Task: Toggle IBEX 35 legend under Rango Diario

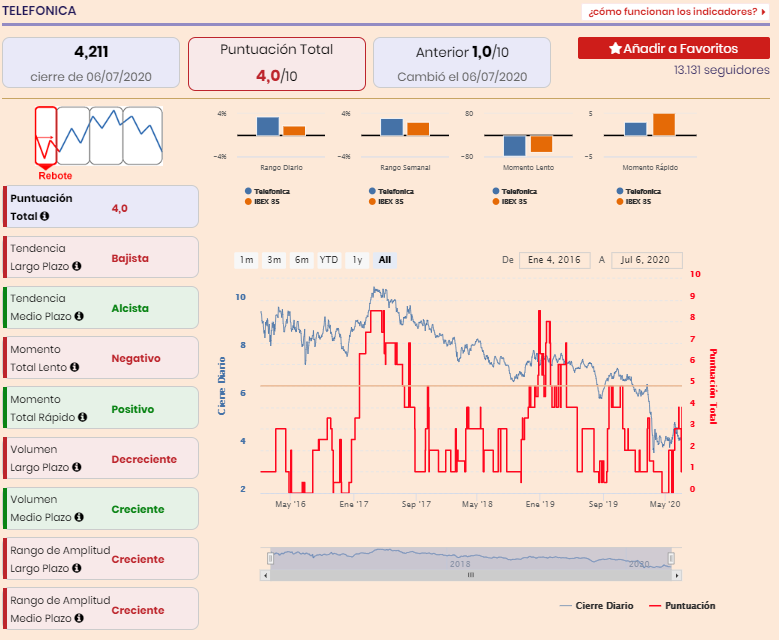Action: point(262,202)
